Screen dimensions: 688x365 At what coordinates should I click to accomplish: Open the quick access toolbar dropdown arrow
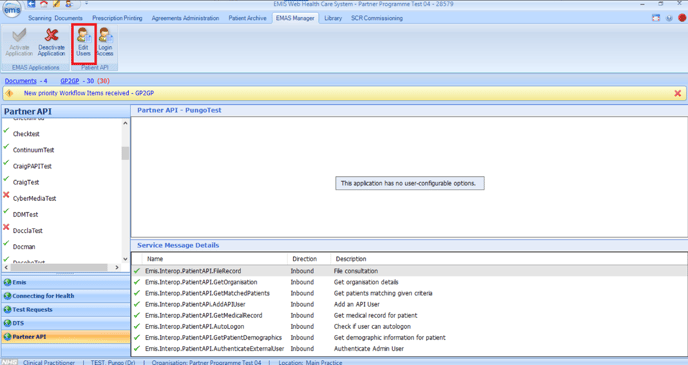click(86, 4)
